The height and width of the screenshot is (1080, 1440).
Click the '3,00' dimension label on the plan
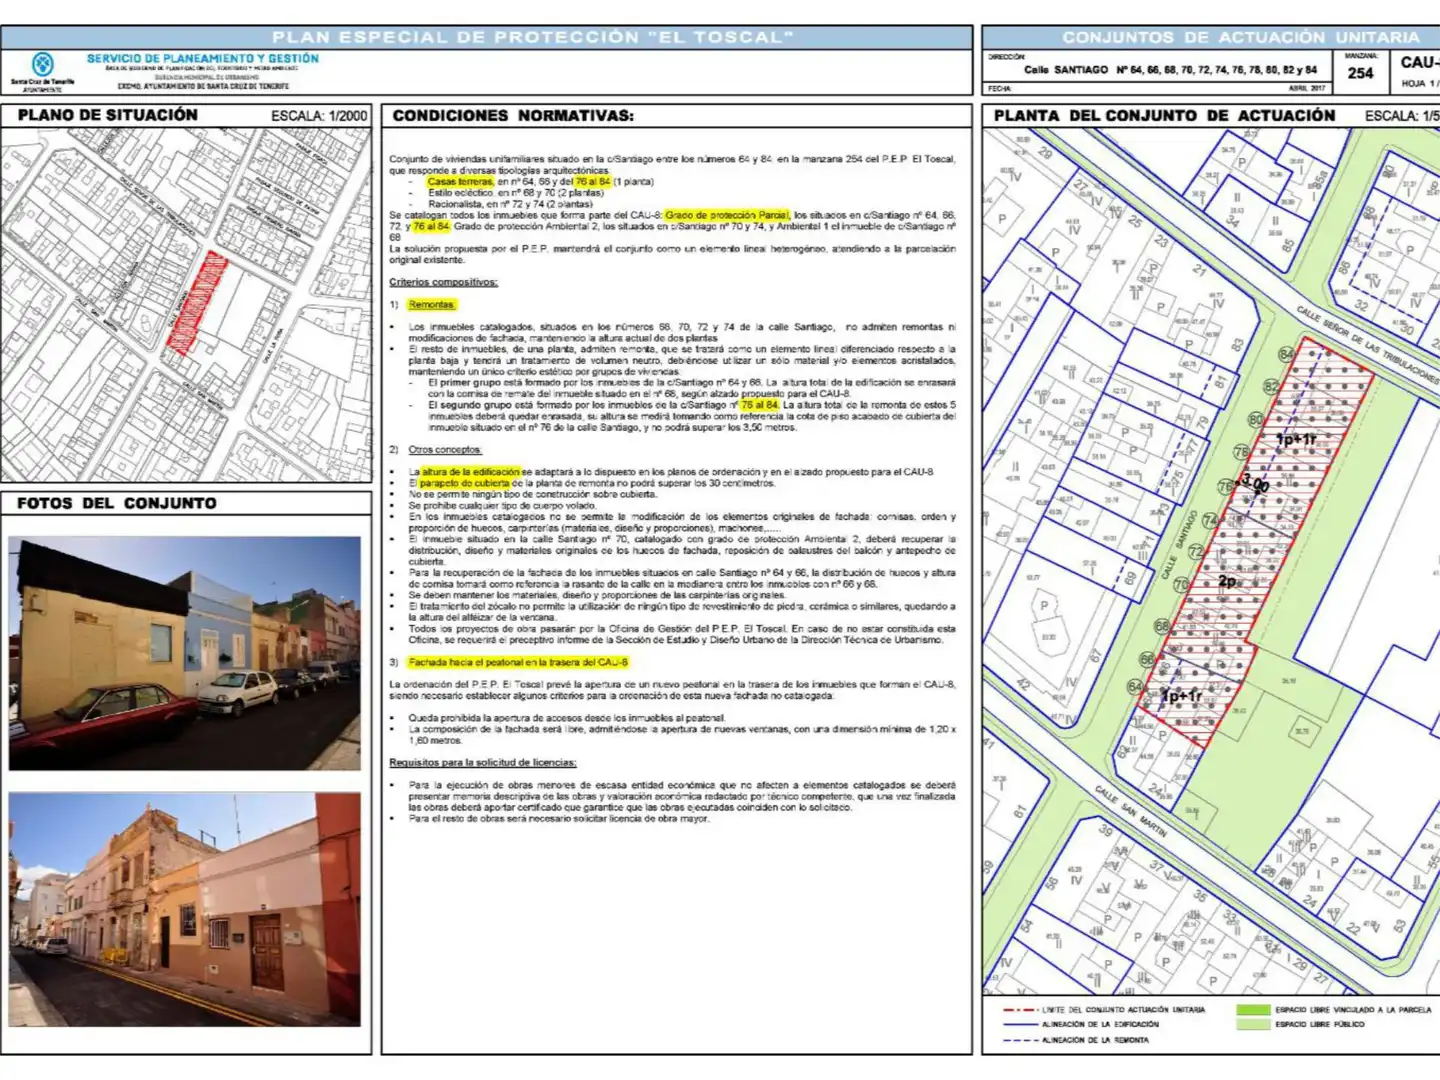[1255, 484]
